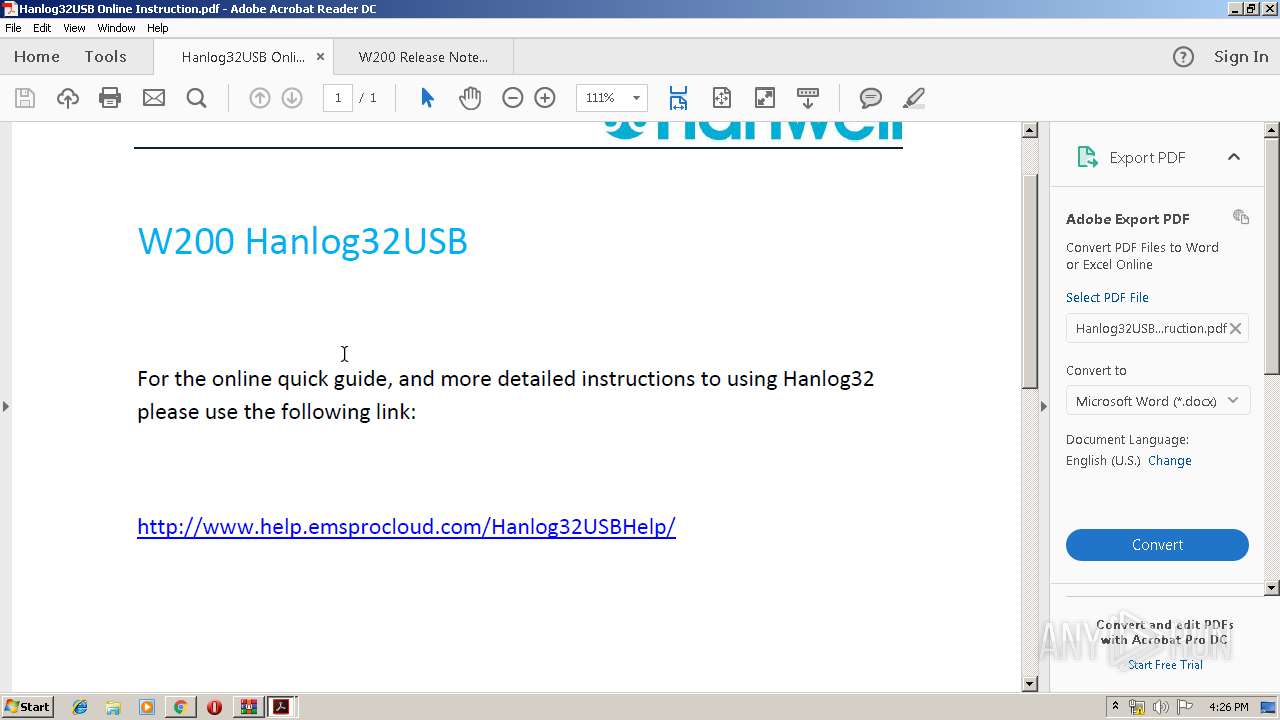Click the fit one full page icon
This screenshot has width=1280, height=720.
point(722,98)
